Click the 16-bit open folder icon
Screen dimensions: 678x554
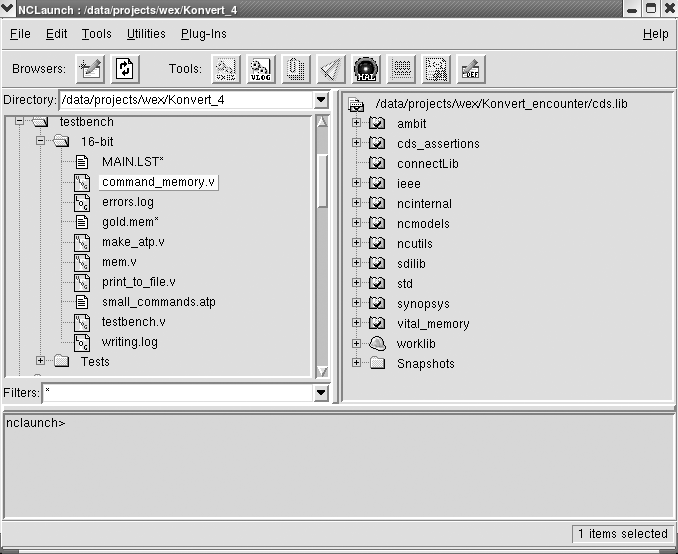(x=61, y=141)
